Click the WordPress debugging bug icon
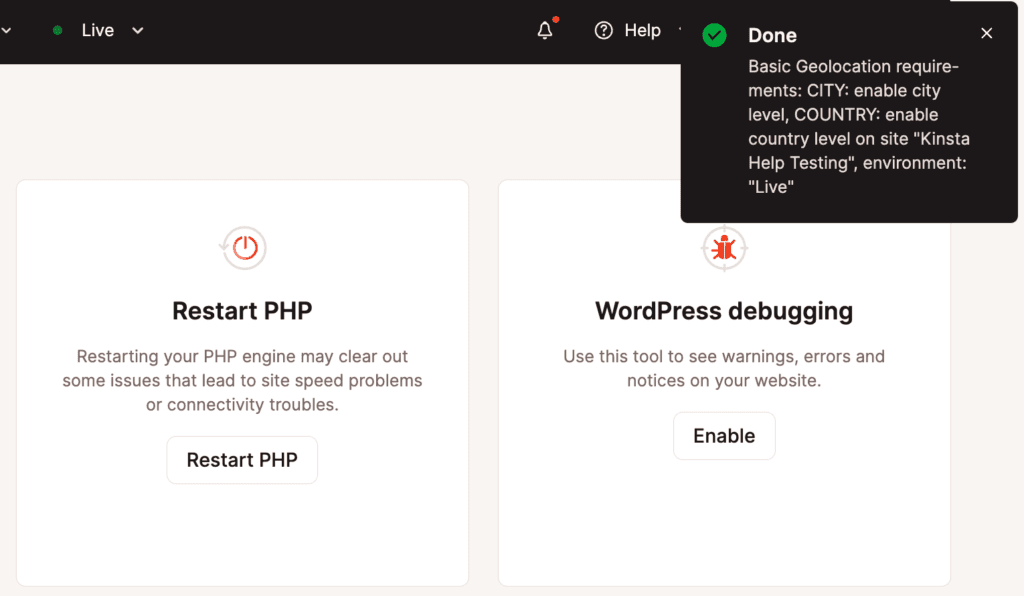Viewport: 1024px width, 596px height. (x=724, y=248)
